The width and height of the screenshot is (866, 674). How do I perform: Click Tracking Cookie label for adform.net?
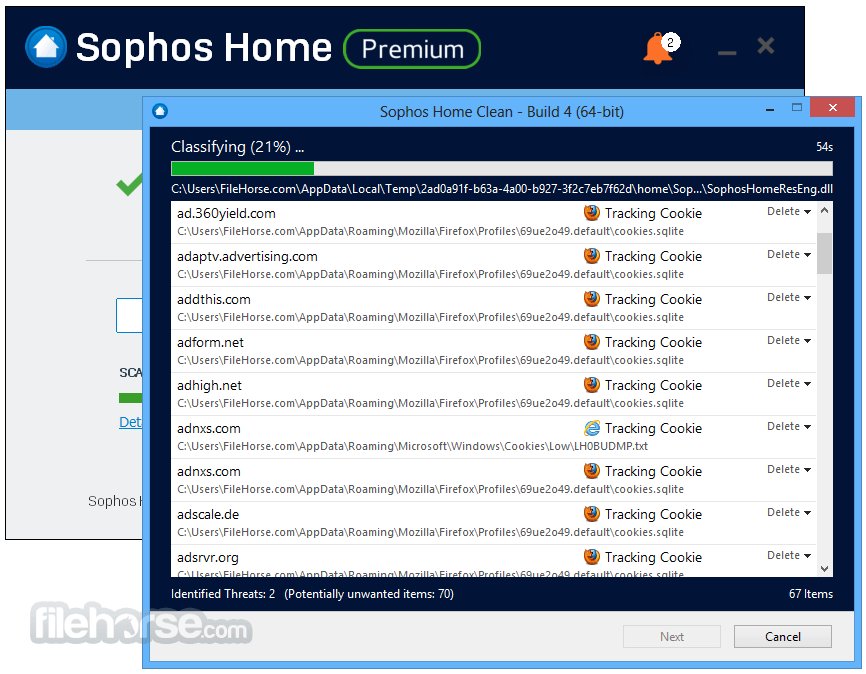pos(653,343)
